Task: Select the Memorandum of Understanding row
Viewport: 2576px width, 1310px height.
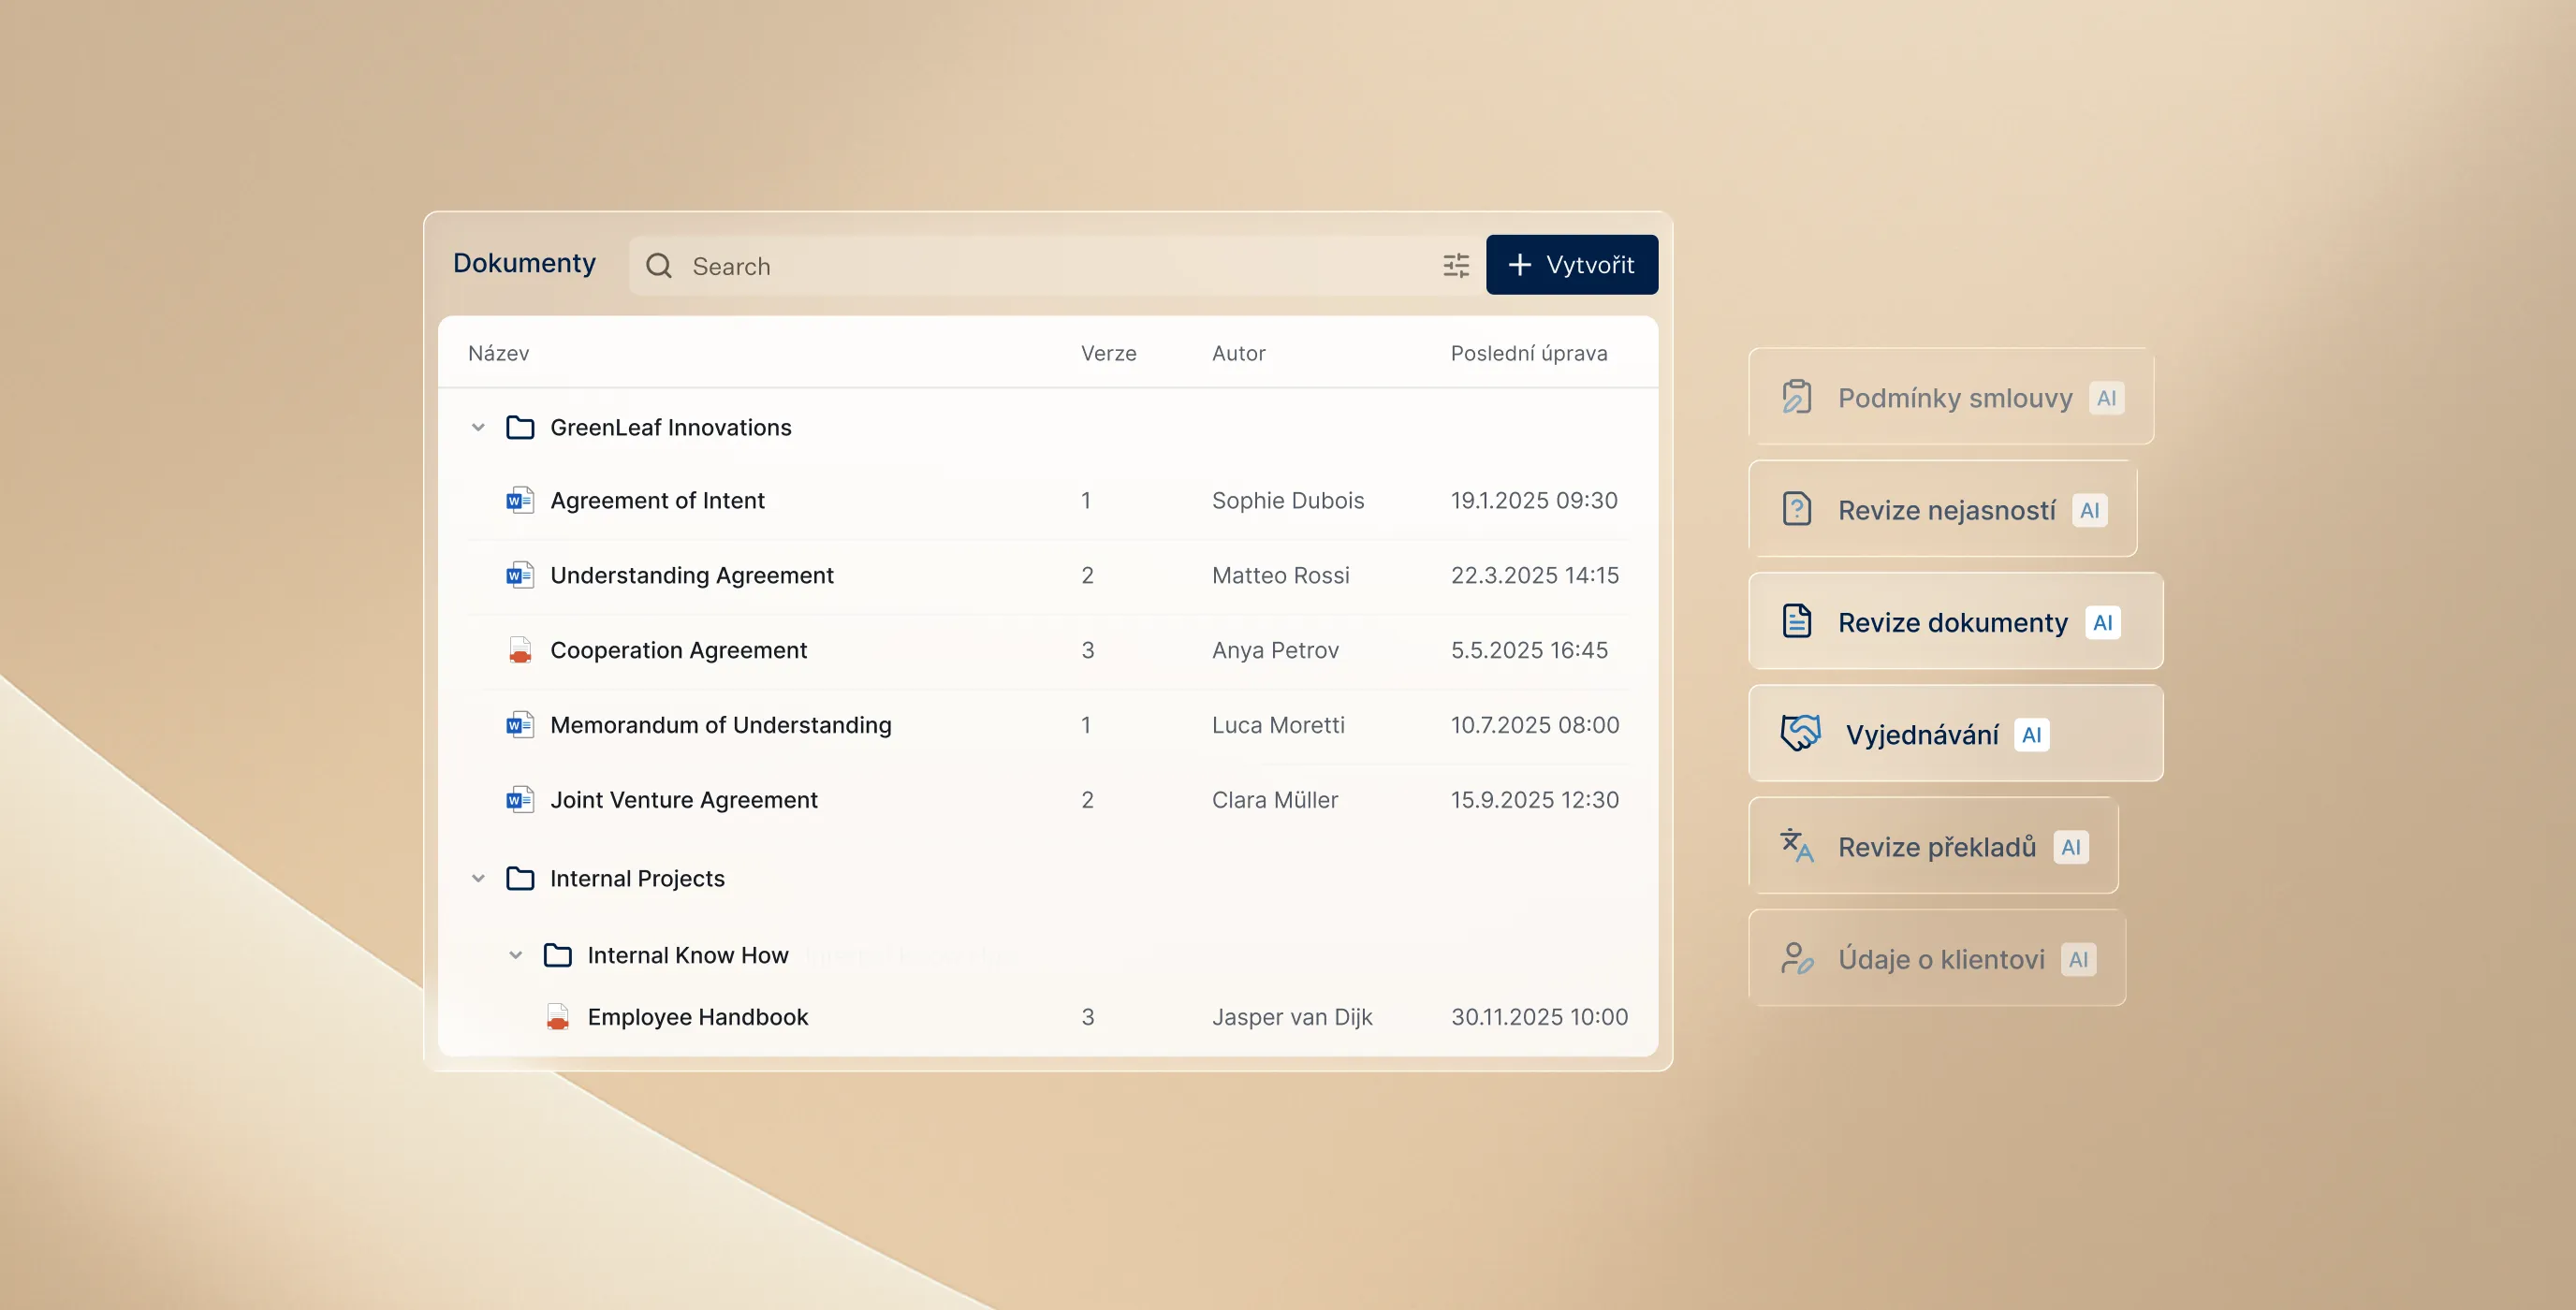Action: pyautogui.click(x=720, y=725)
